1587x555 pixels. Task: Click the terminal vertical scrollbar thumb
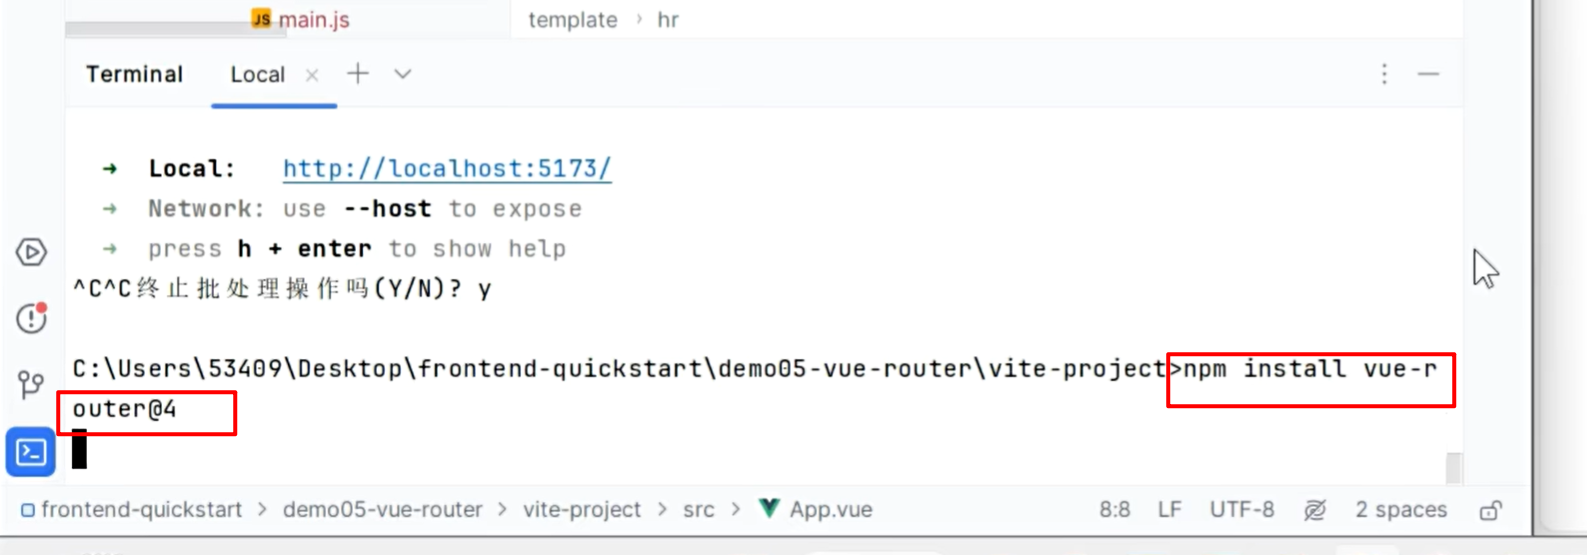coord(1454,467)
